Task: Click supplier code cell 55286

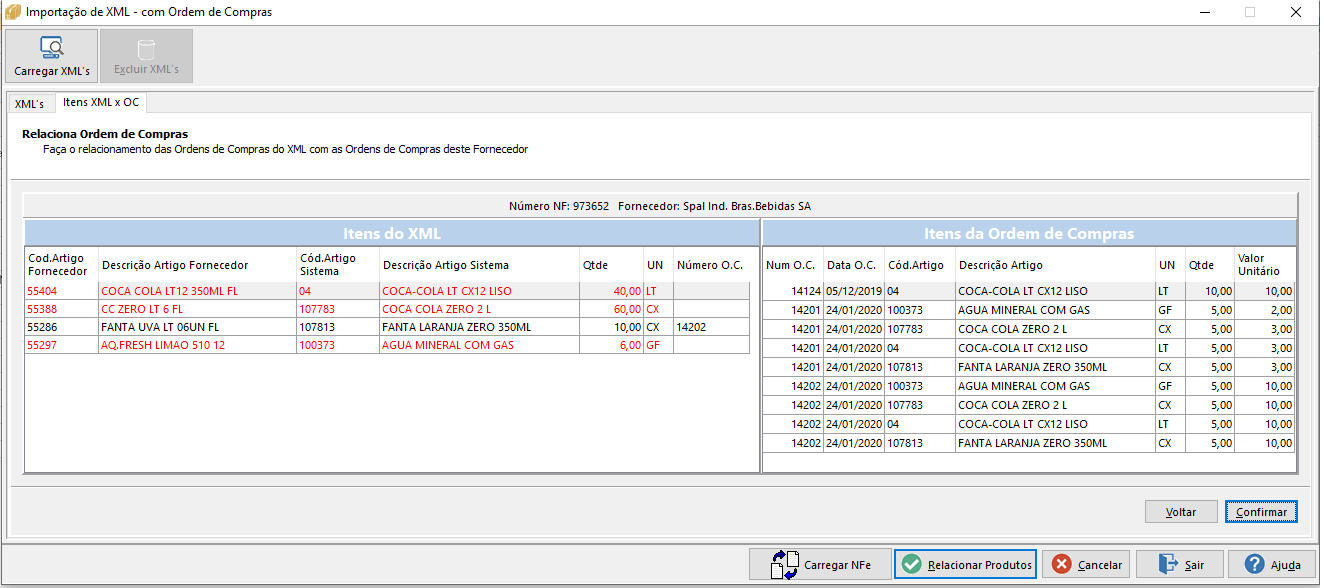Action: click(61, 327)
